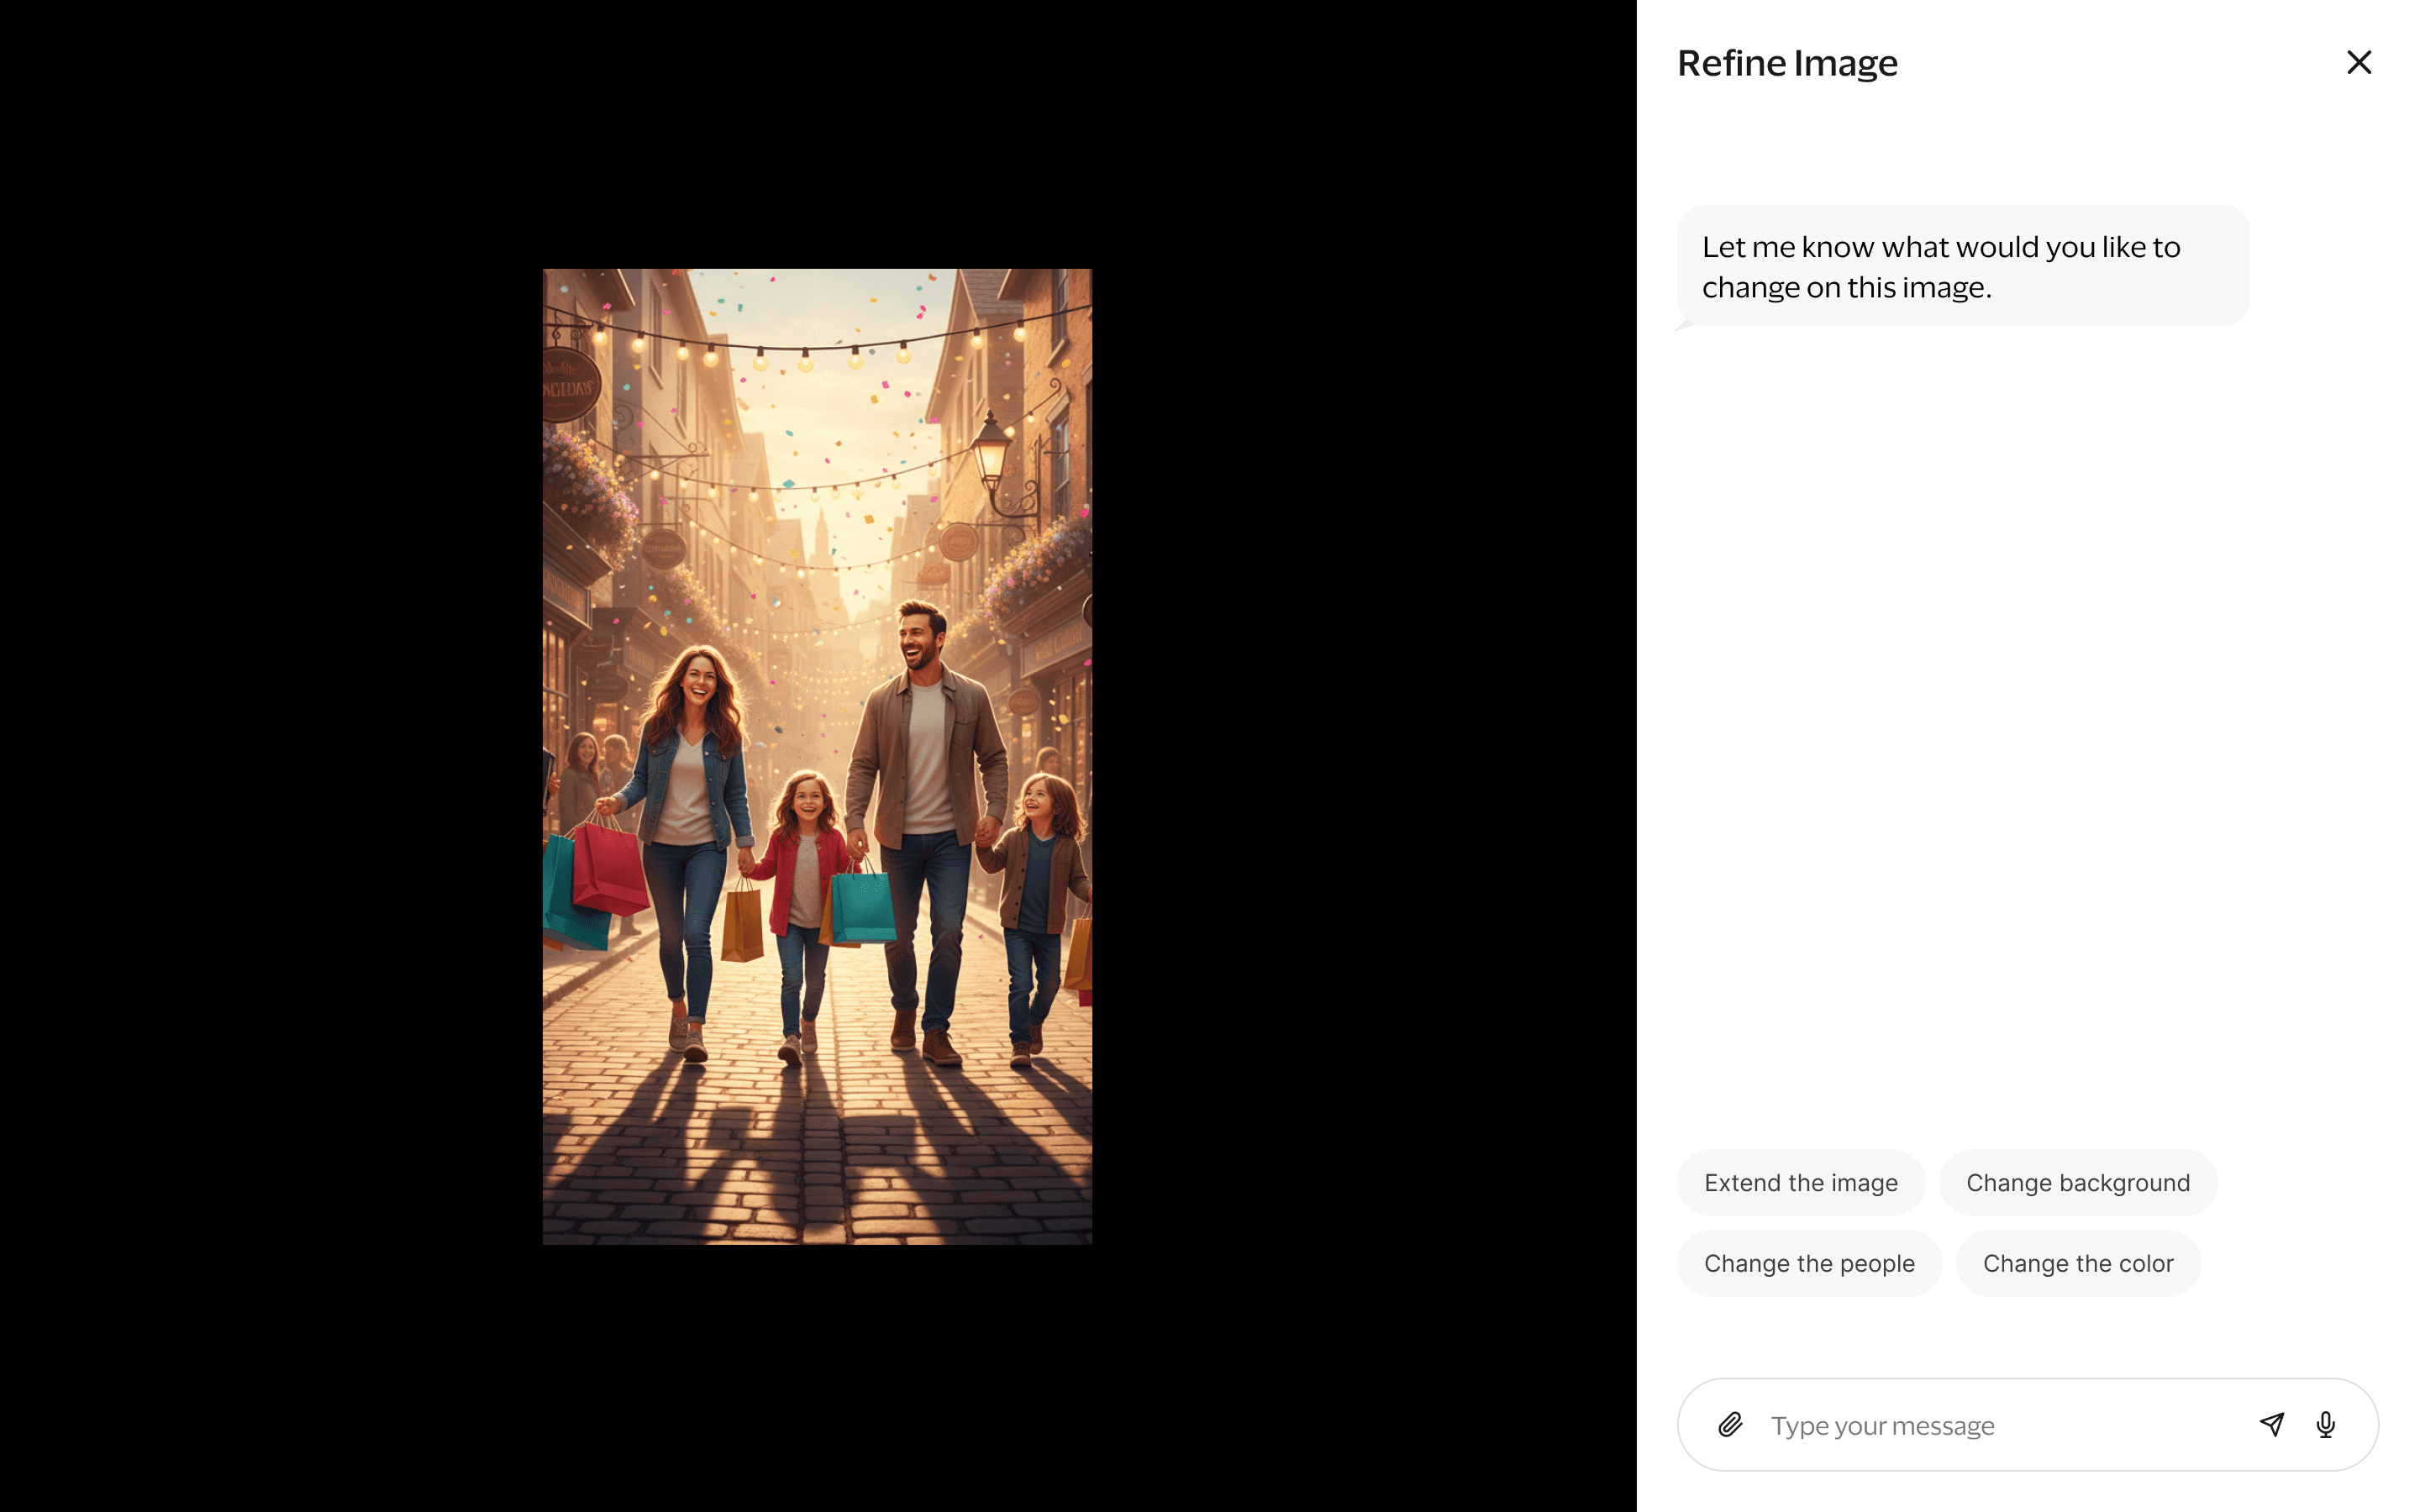2420x1512 pixels.
Task: Choose the 'Extend the image' suggestion
Action: pos(1800,1182)
